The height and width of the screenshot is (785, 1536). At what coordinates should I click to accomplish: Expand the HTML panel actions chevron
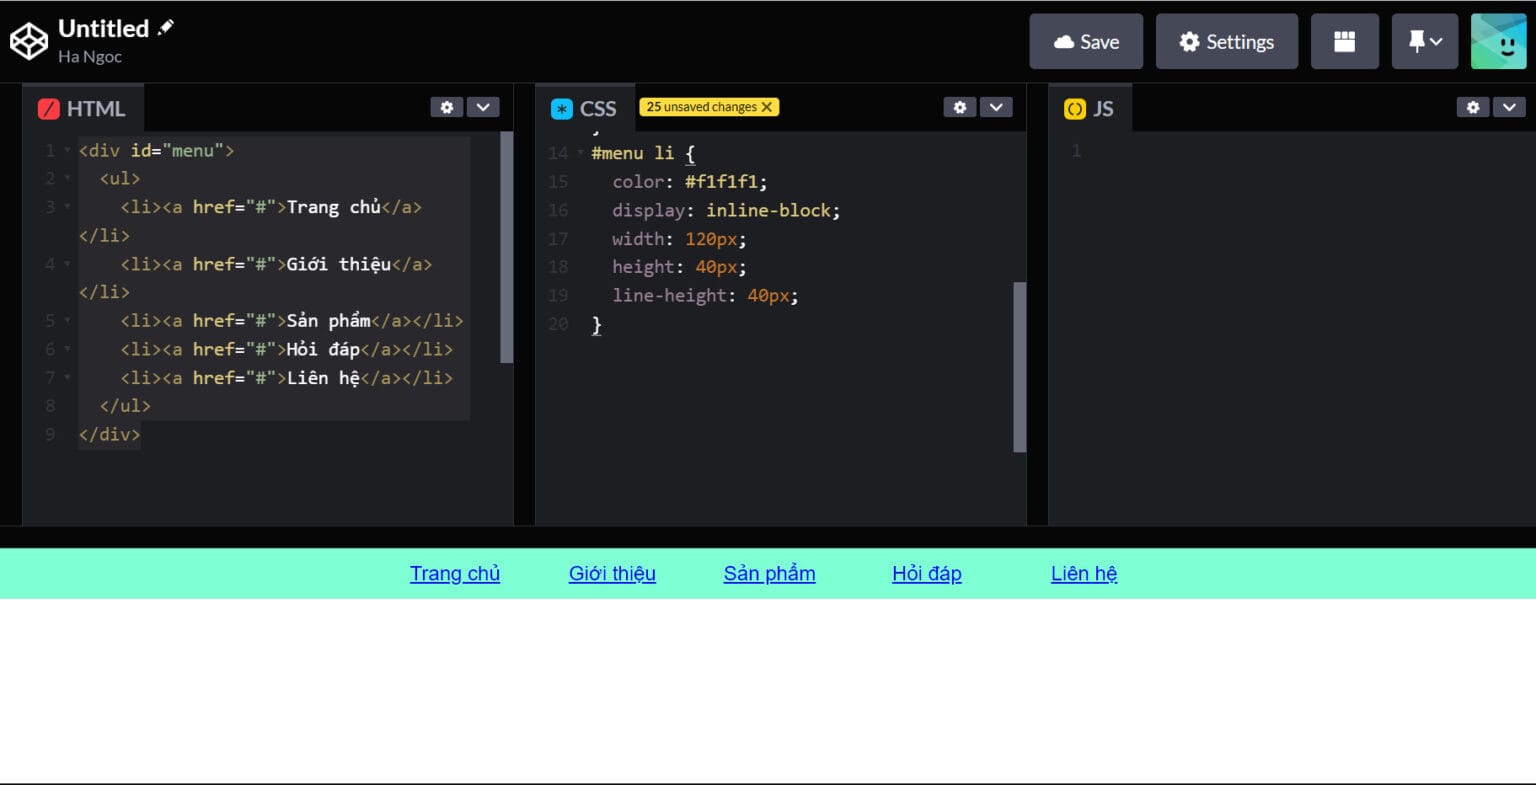click(483, 107)
